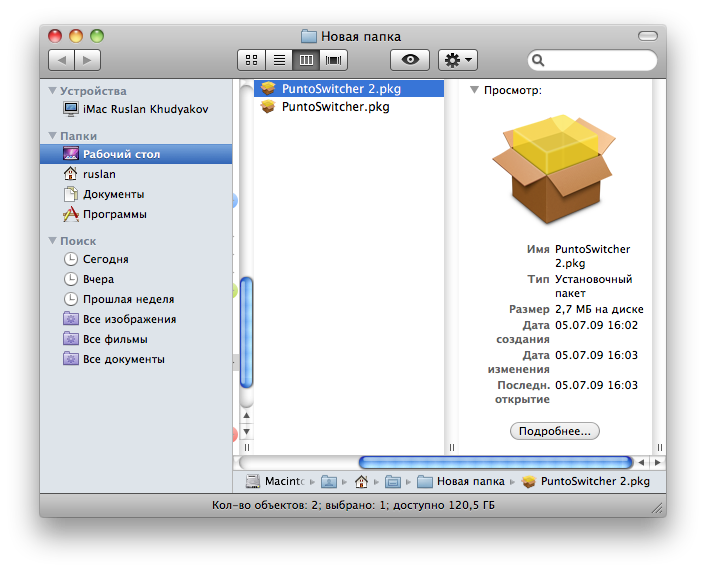706x572 pixels.
Task: Zoom window with the green button
Action: (x=97, y=36)
